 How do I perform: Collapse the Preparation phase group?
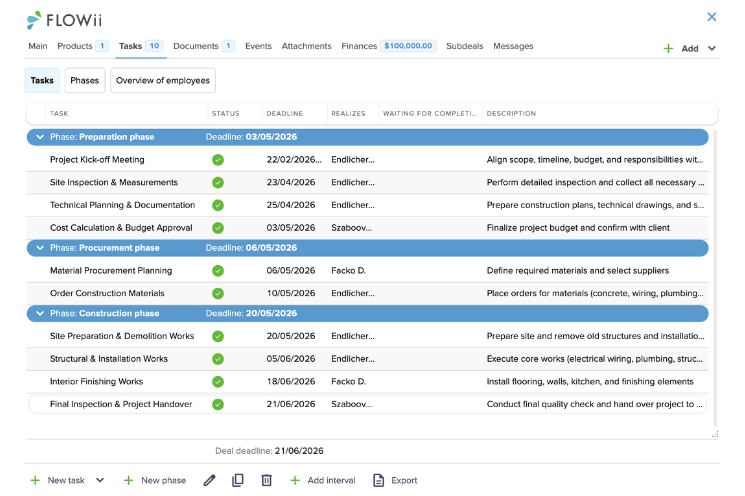click(x=40, y=137)
